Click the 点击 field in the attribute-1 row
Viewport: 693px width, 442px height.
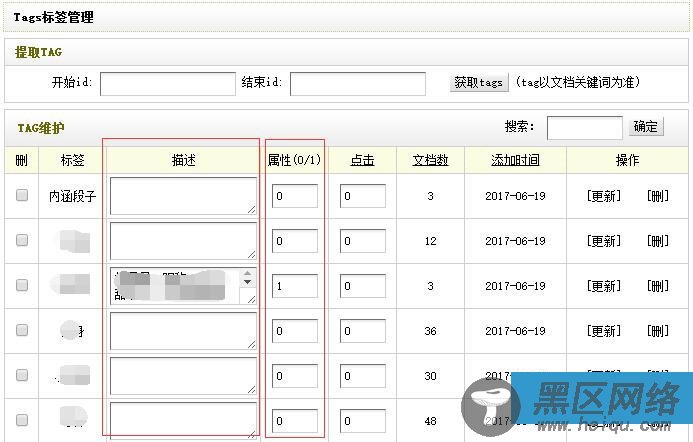[x=363, y=286]
